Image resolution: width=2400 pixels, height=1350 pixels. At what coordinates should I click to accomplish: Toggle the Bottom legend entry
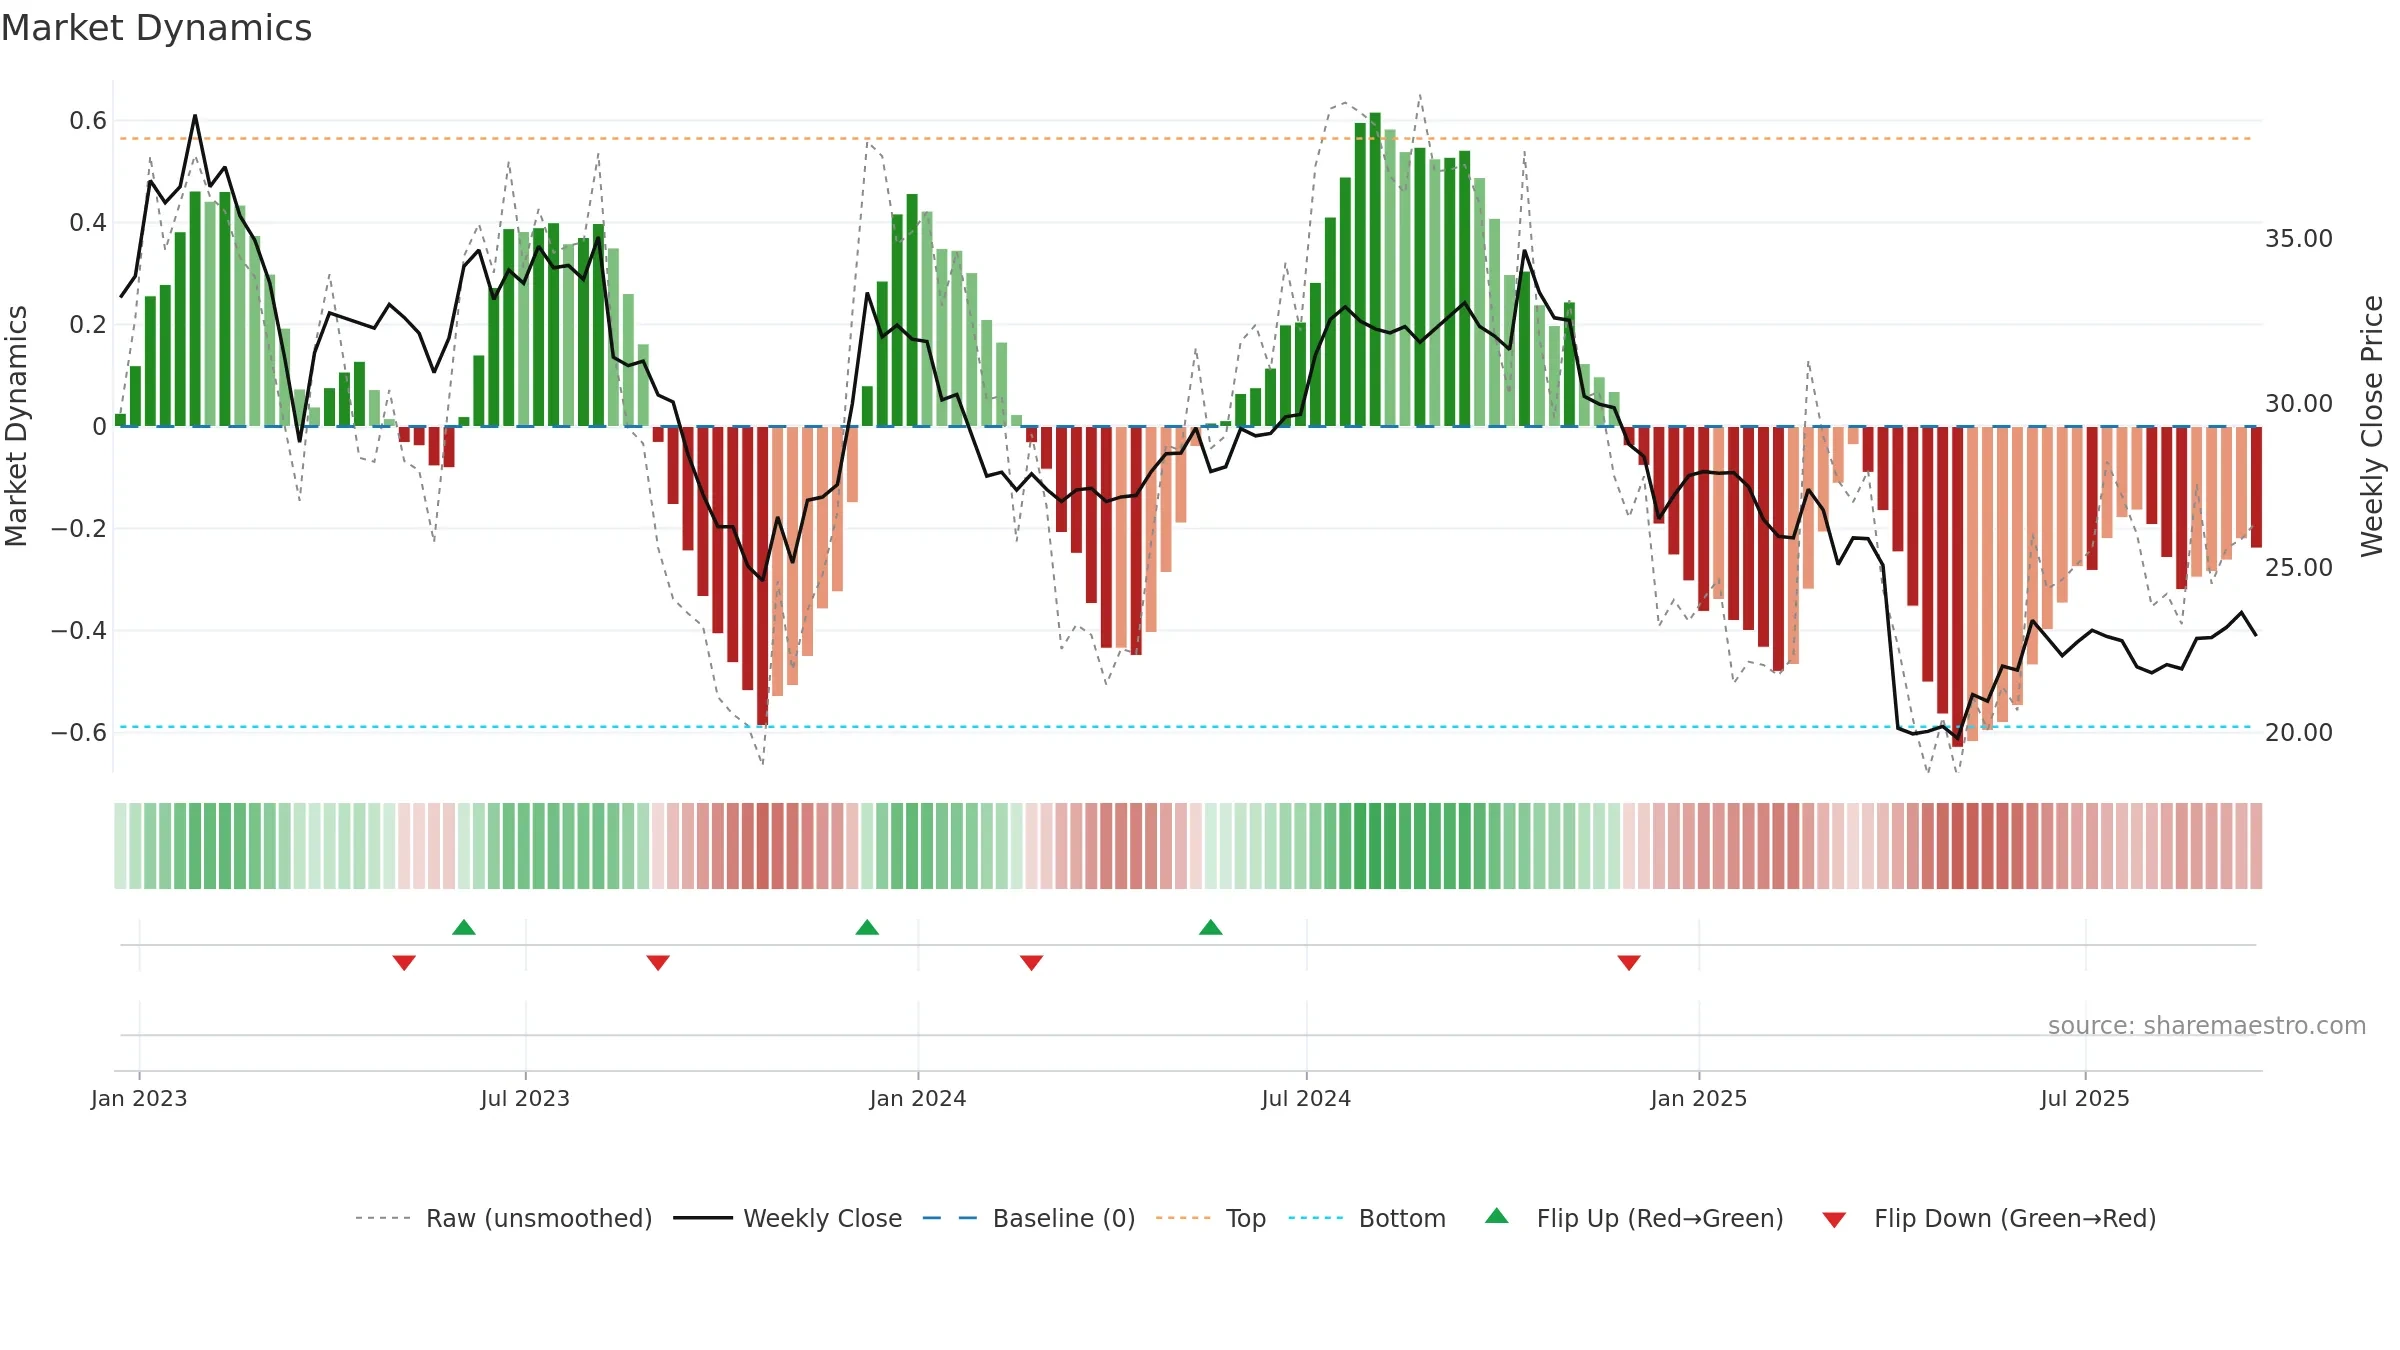(1367, 1218)
